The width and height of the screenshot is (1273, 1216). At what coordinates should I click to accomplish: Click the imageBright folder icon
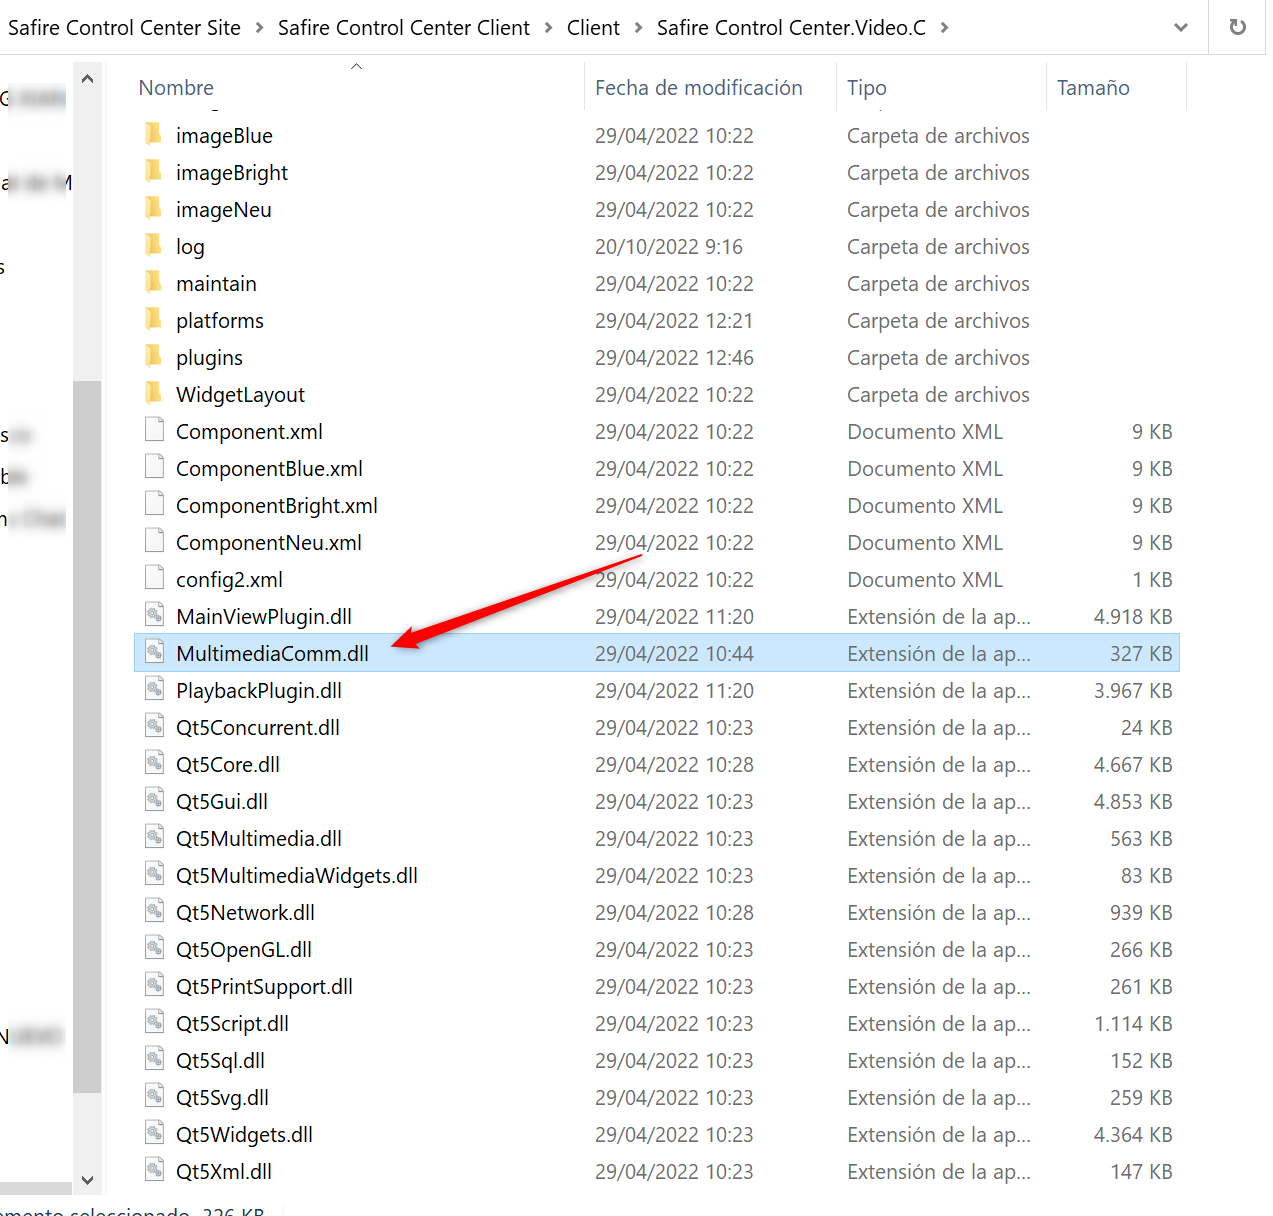(x=153, y=171)
